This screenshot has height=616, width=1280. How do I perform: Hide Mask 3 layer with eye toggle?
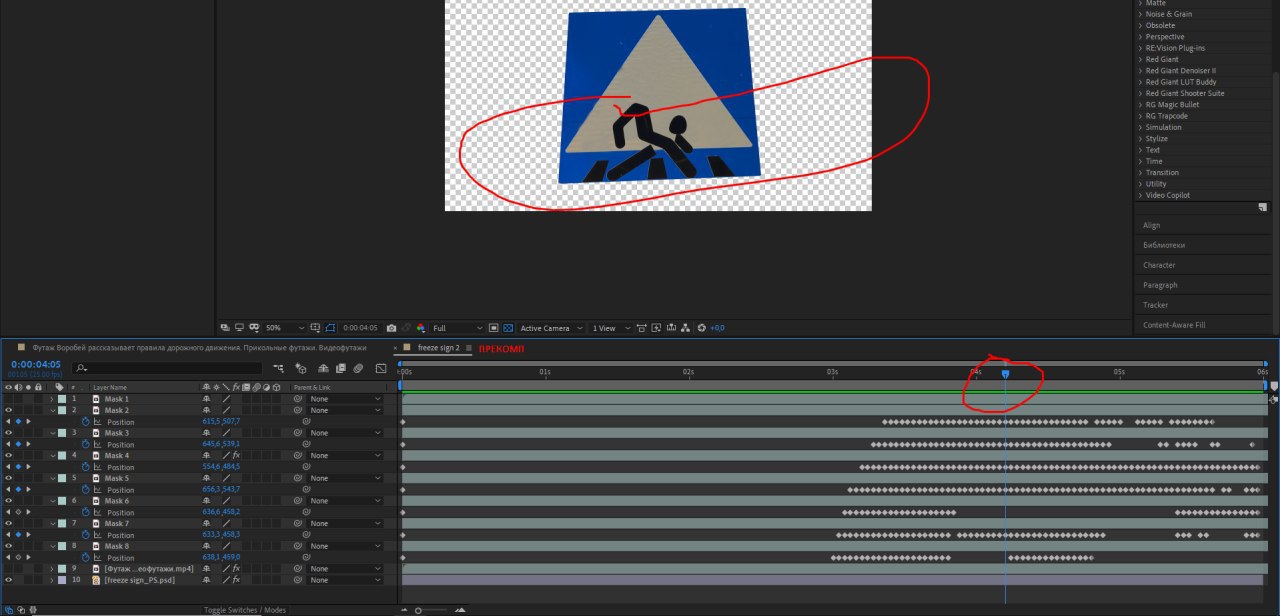pos(9,433)
